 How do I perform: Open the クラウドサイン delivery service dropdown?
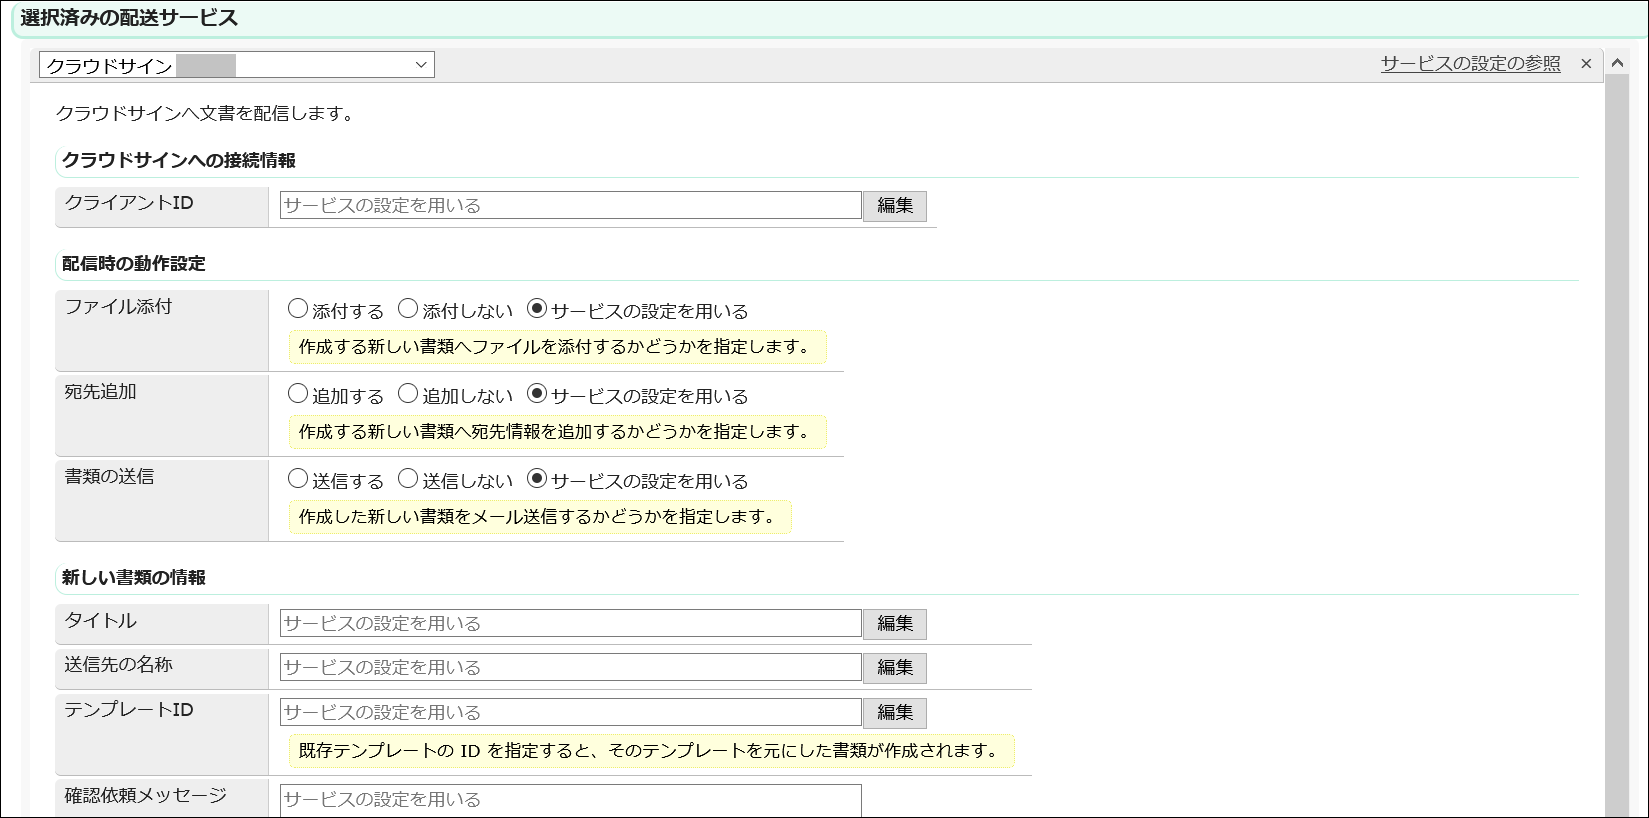237,65
